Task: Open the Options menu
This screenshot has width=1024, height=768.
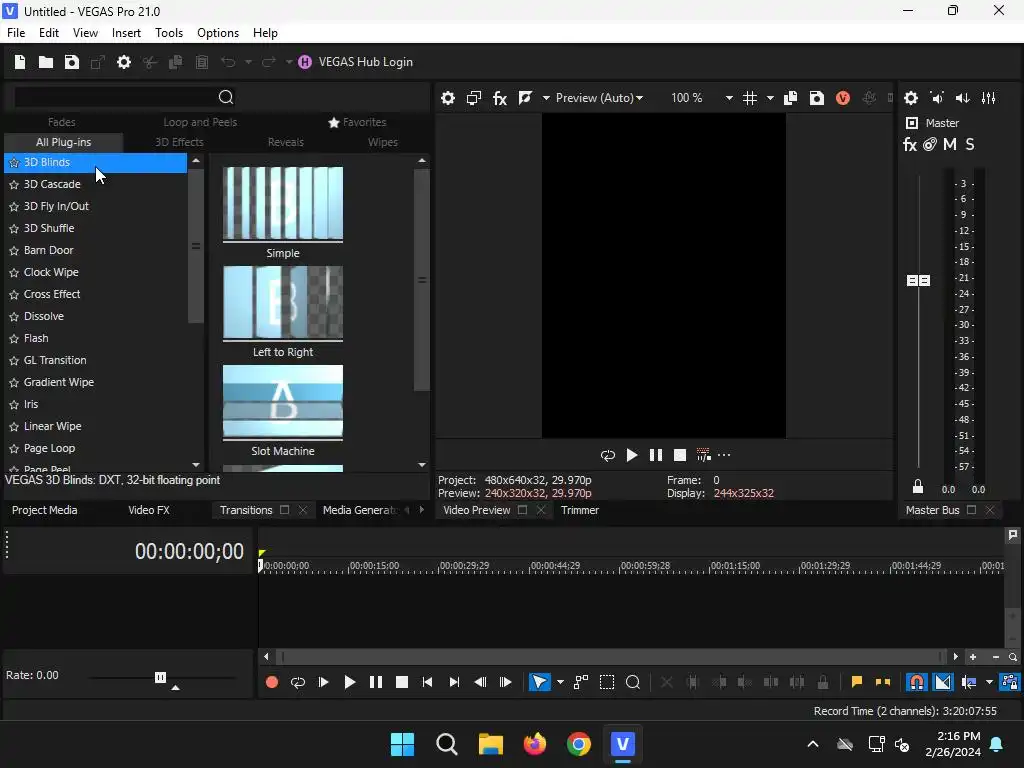Action: (217, 33)
